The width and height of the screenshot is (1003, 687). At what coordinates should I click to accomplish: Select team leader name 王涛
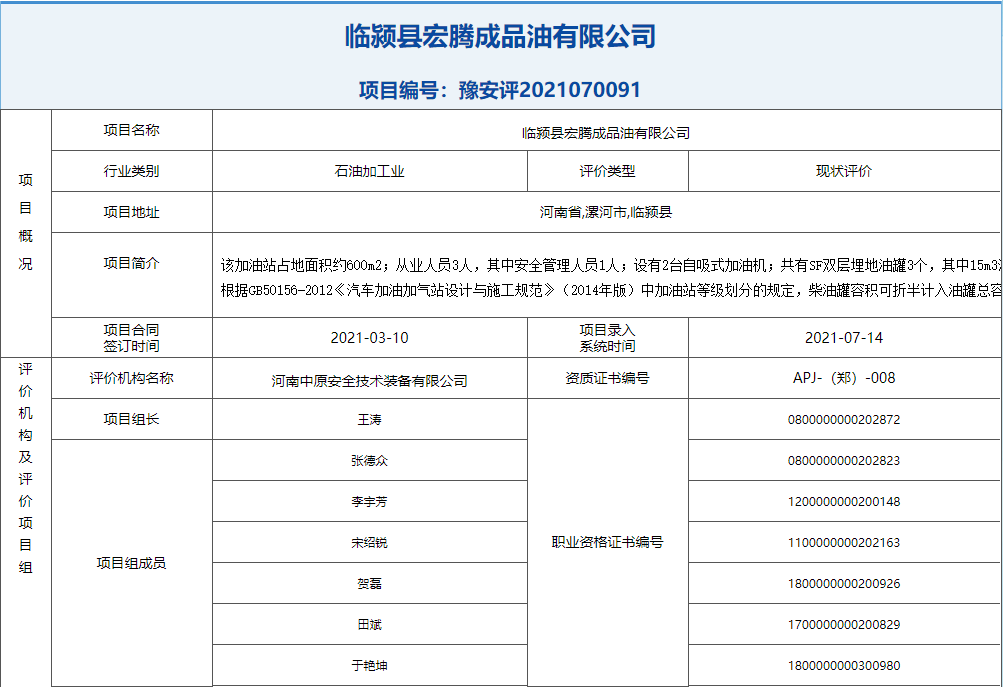(369, 419)
